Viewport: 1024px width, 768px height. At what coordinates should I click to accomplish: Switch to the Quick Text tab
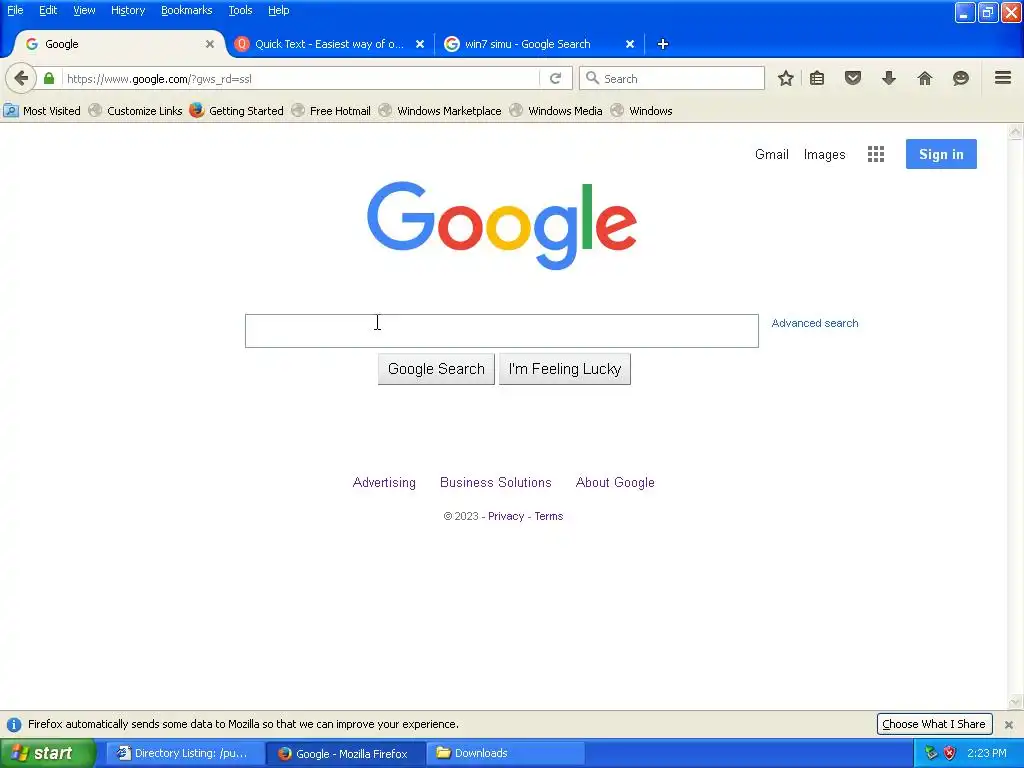pos(329,44)
